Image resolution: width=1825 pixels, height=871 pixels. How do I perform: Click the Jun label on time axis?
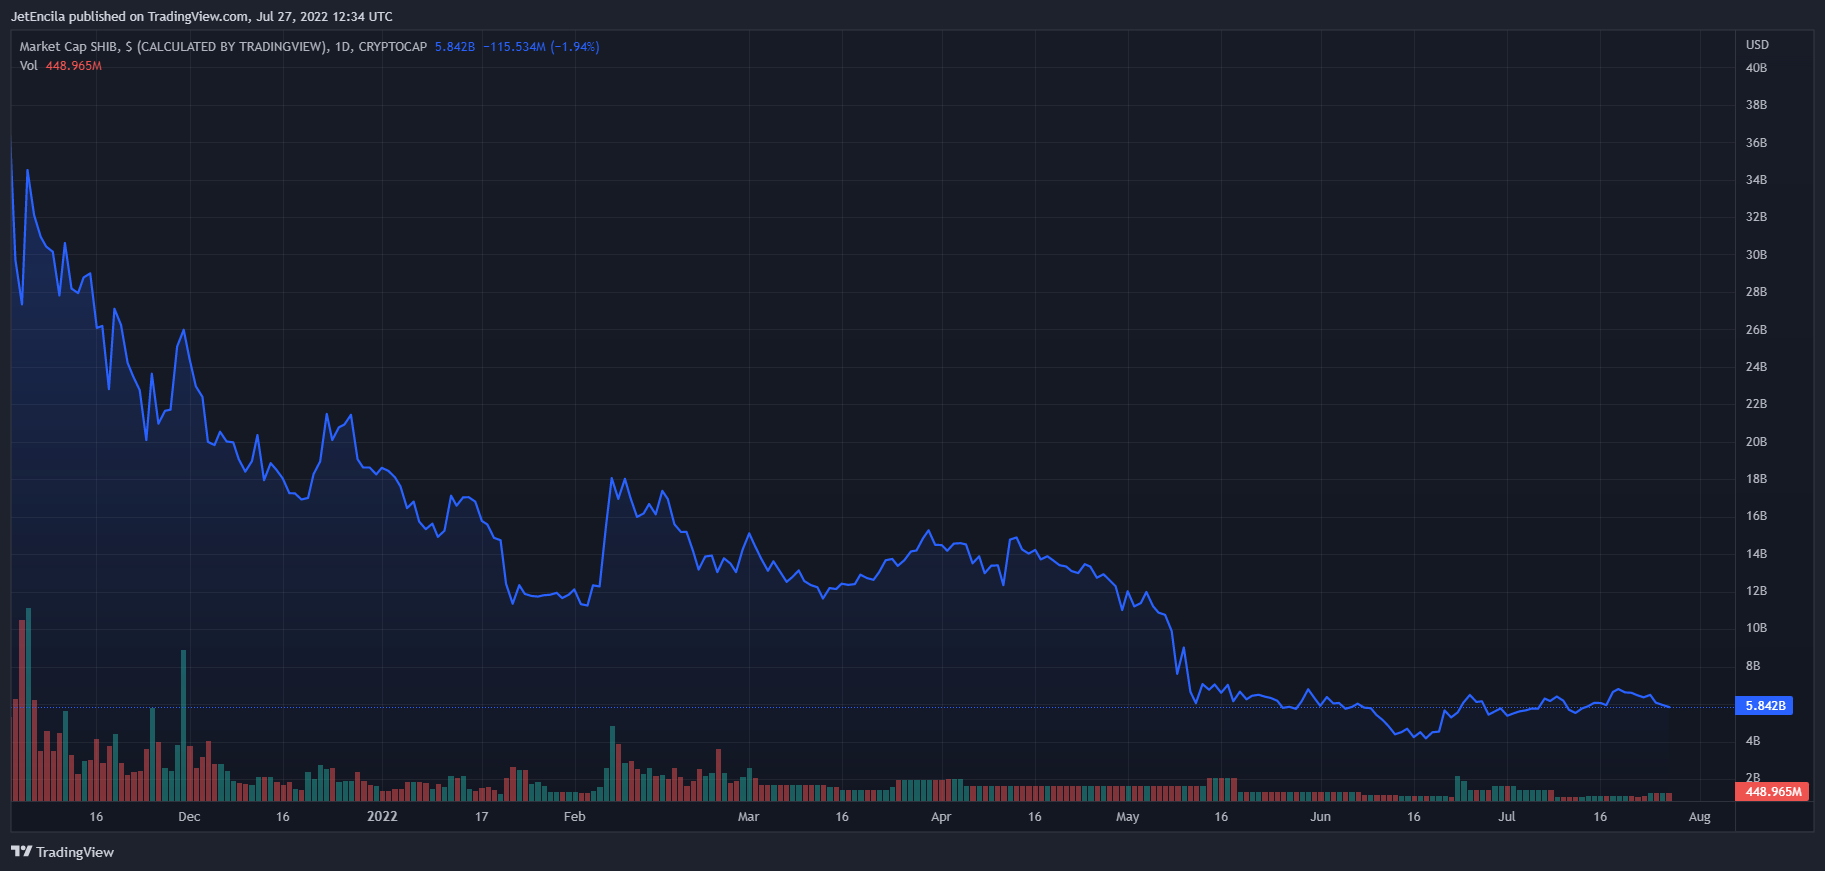(1320, 817)
